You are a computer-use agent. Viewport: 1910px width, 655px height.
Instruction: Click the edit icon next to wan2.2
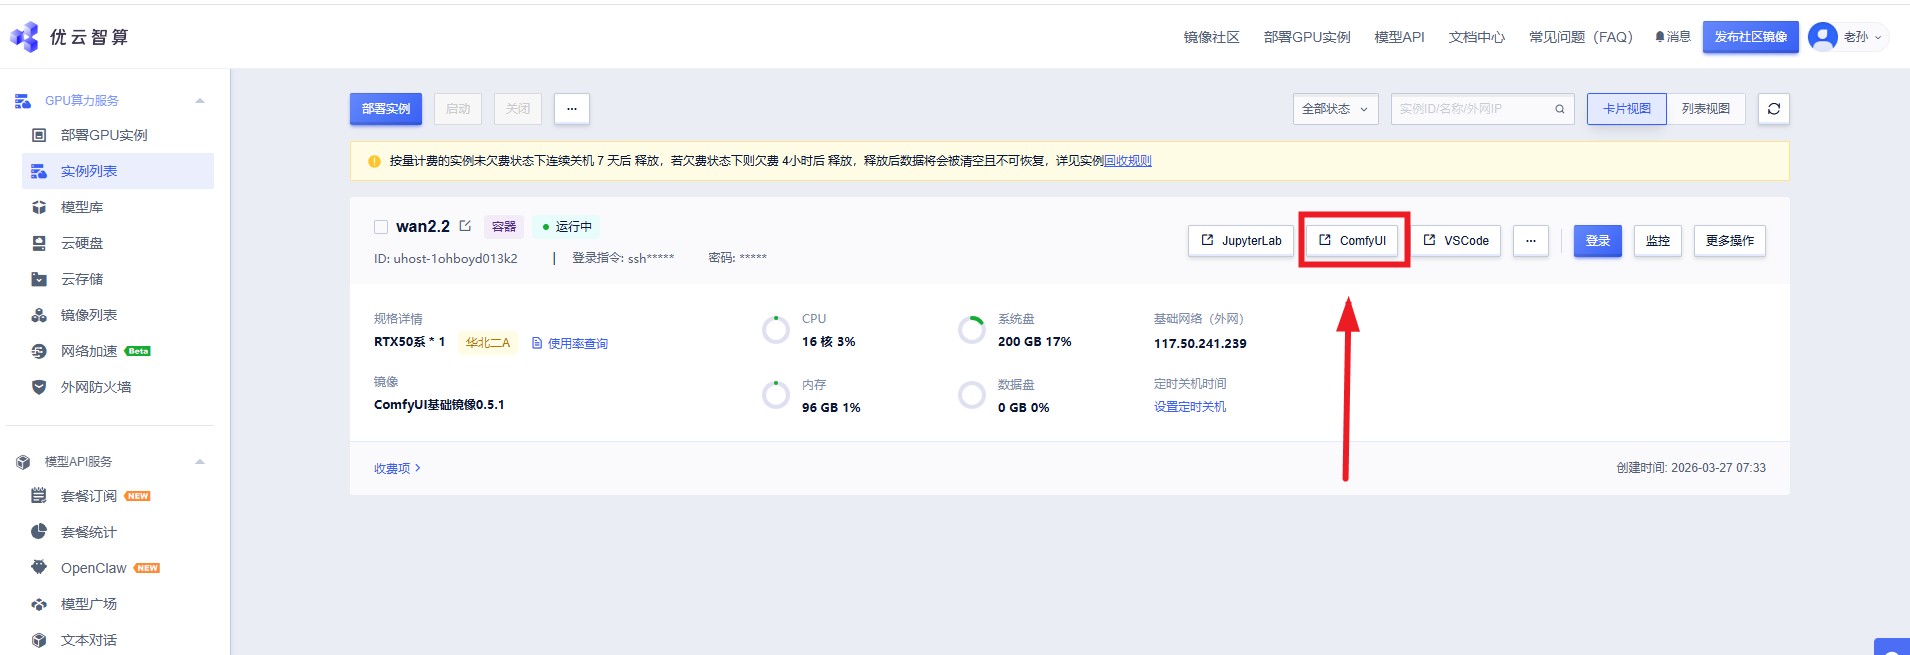(x=465, y=226)
